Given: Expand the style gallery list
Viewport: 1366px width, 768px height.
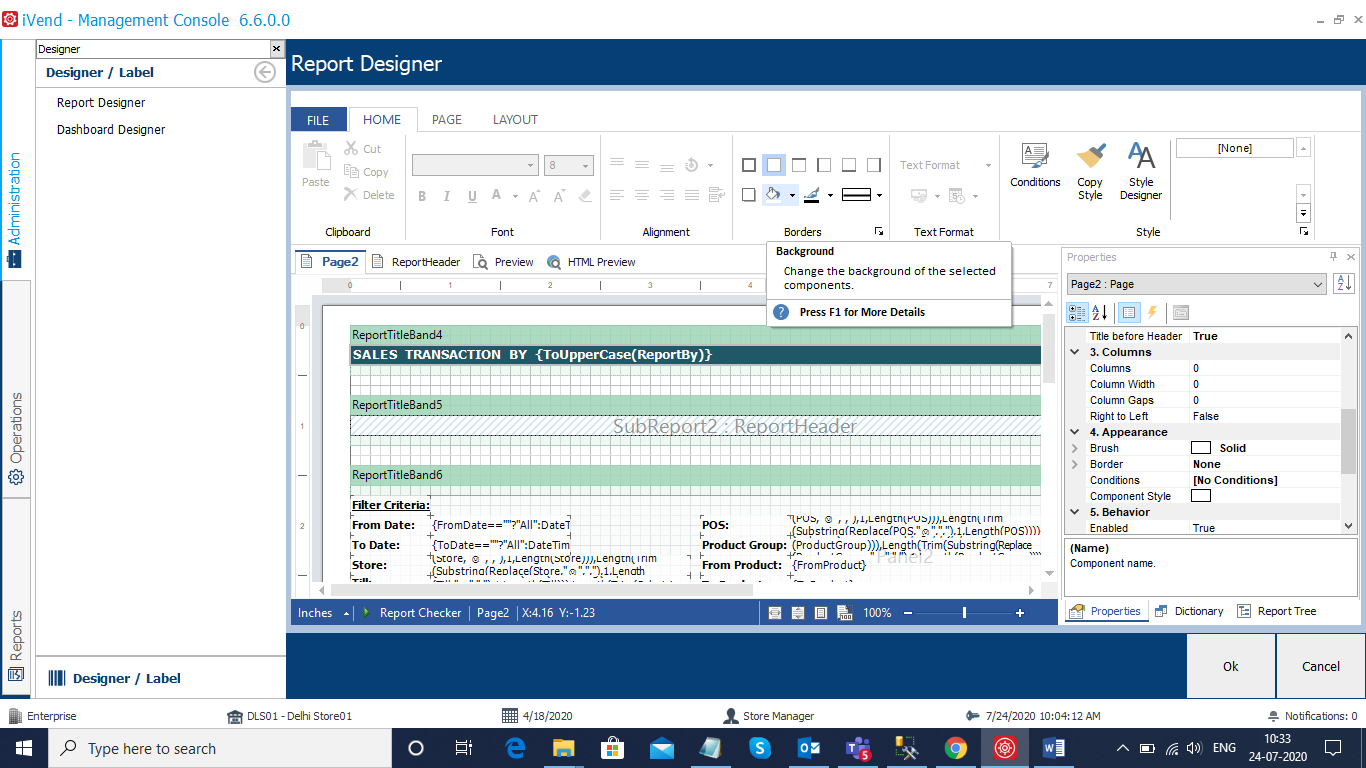Looking at the screenshot, I should (1303, 213).
